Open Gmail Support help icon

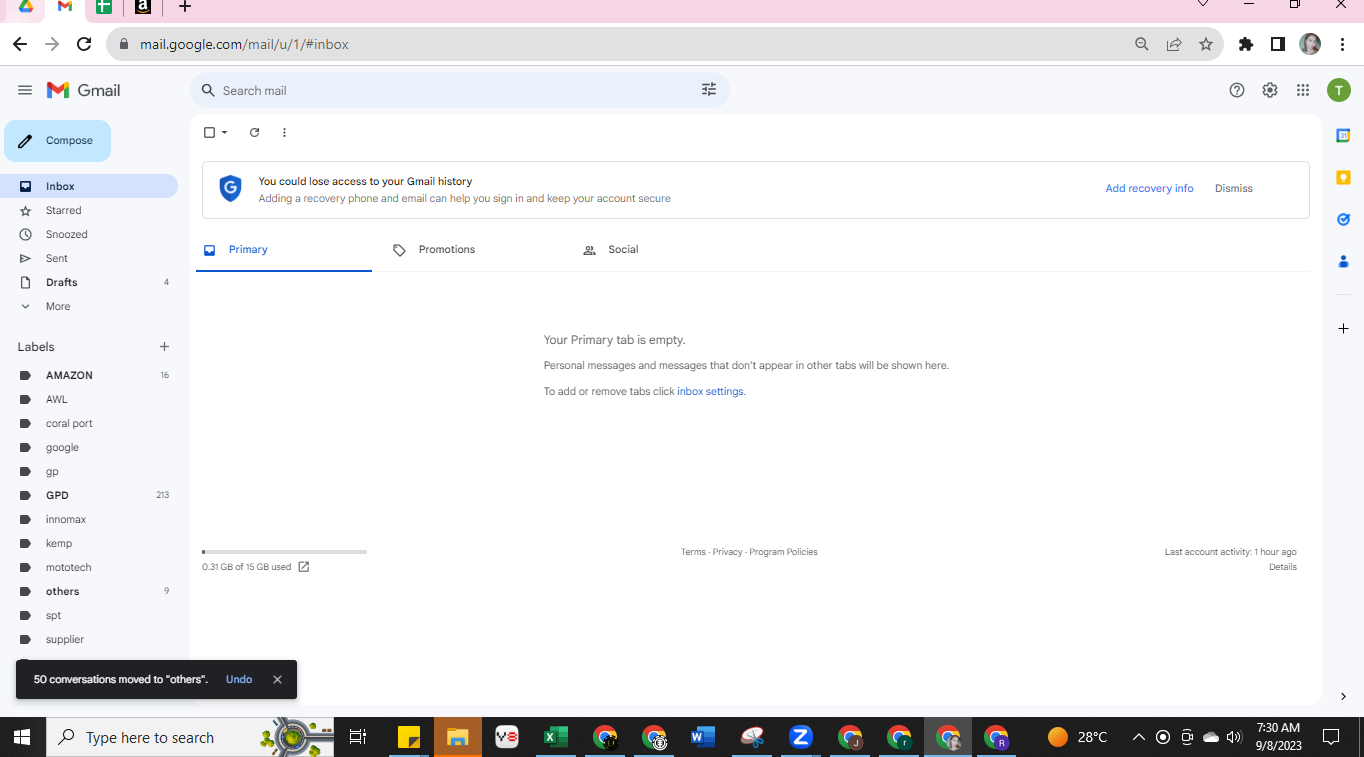[x=1237, y=90]
